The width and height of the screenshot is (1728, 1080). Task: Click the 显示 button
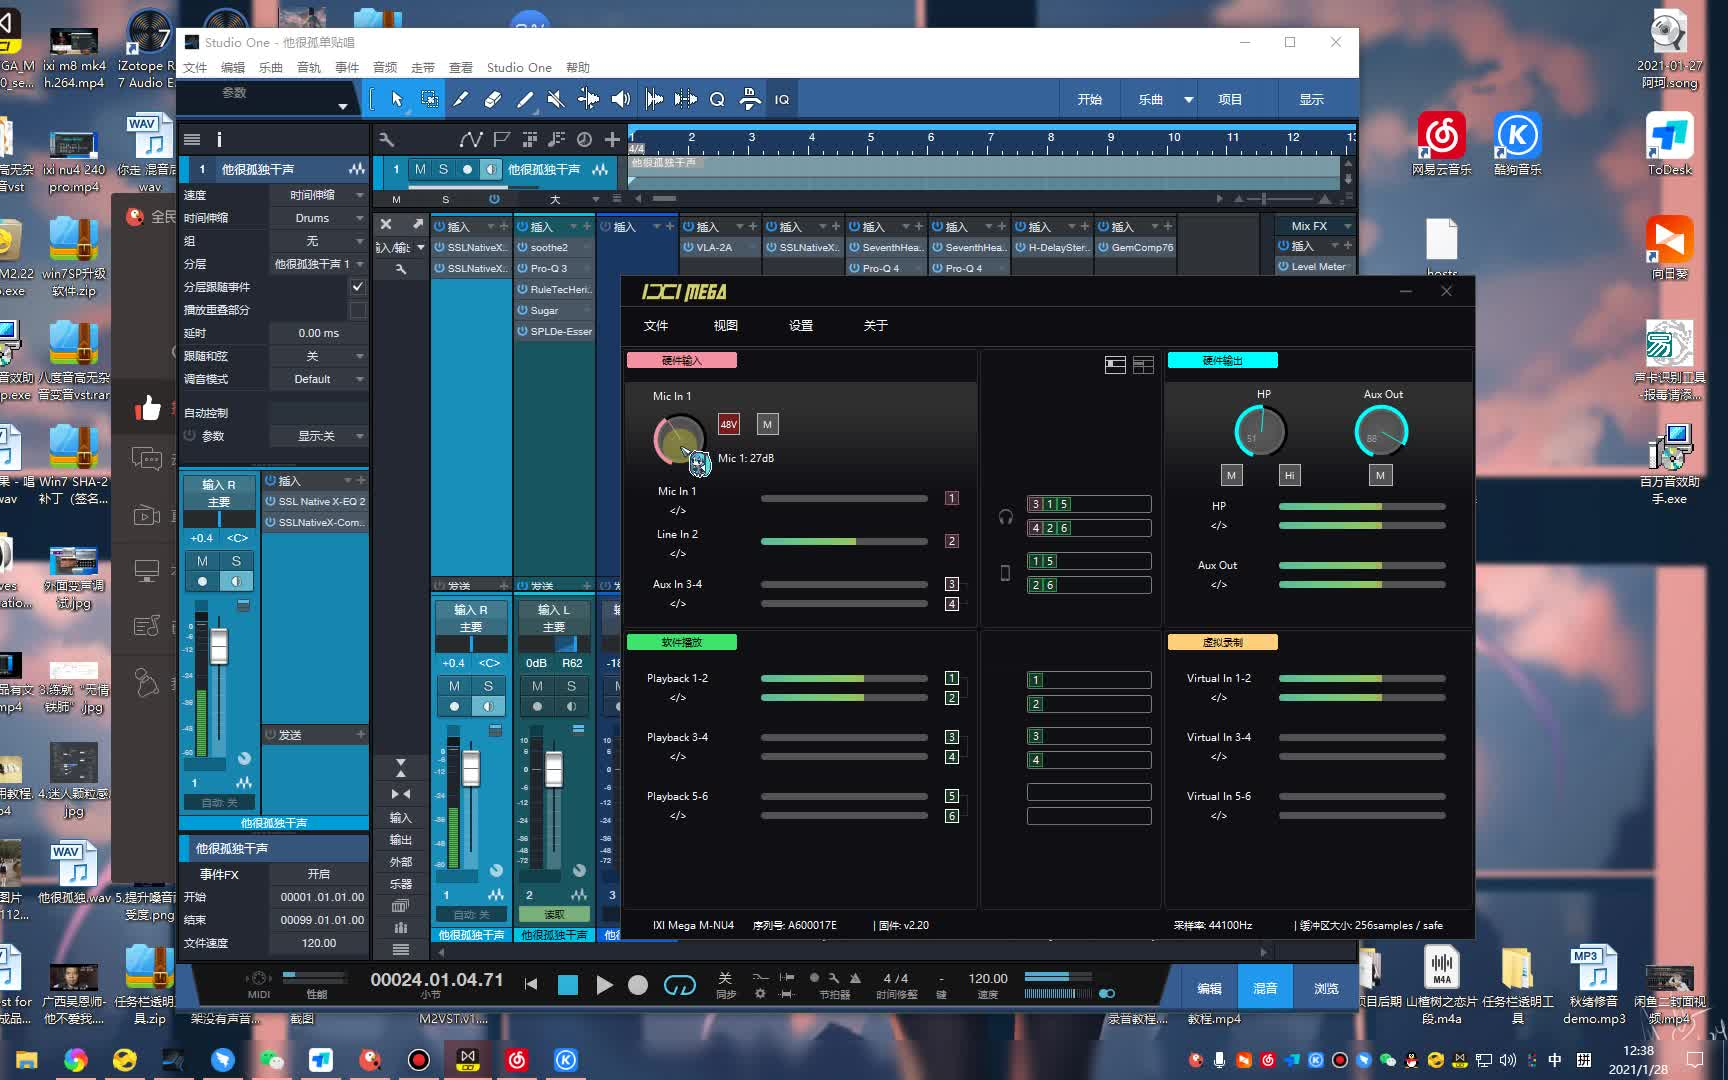(1311, 100)
